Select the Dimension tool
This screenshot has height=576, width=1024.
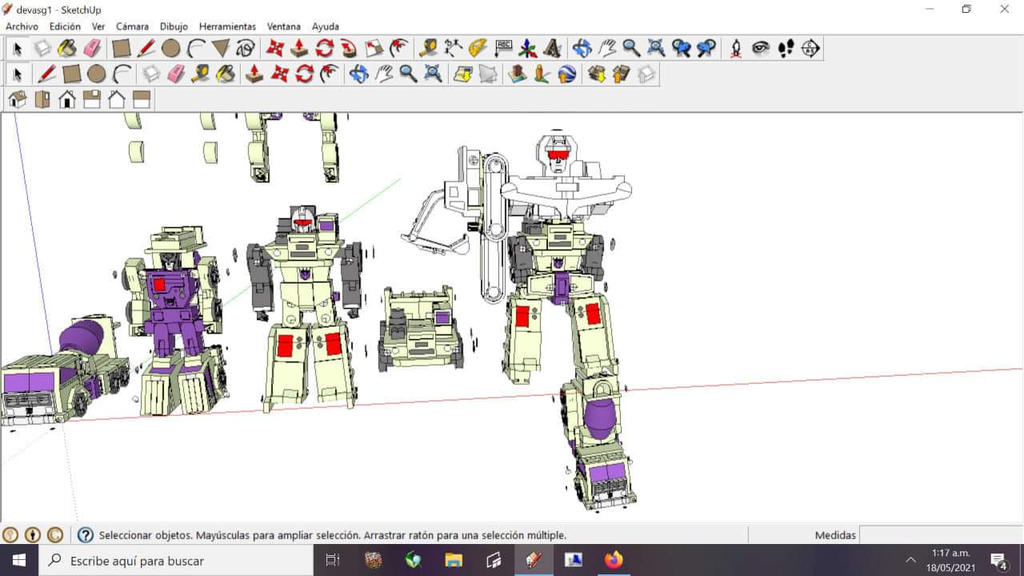click(x=453, y=48)
